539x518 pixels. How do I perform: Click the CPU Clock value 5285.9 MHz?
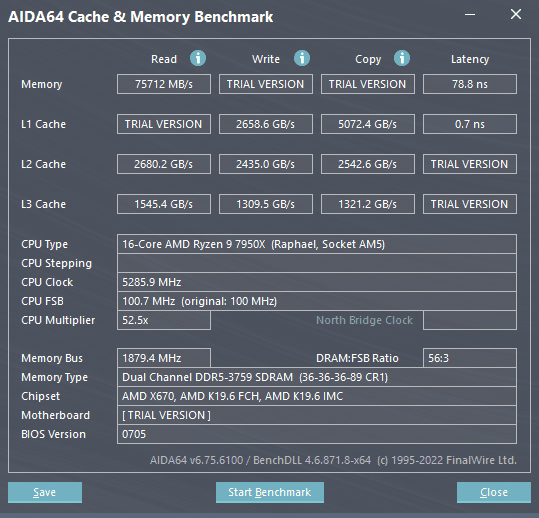(317, 282)
